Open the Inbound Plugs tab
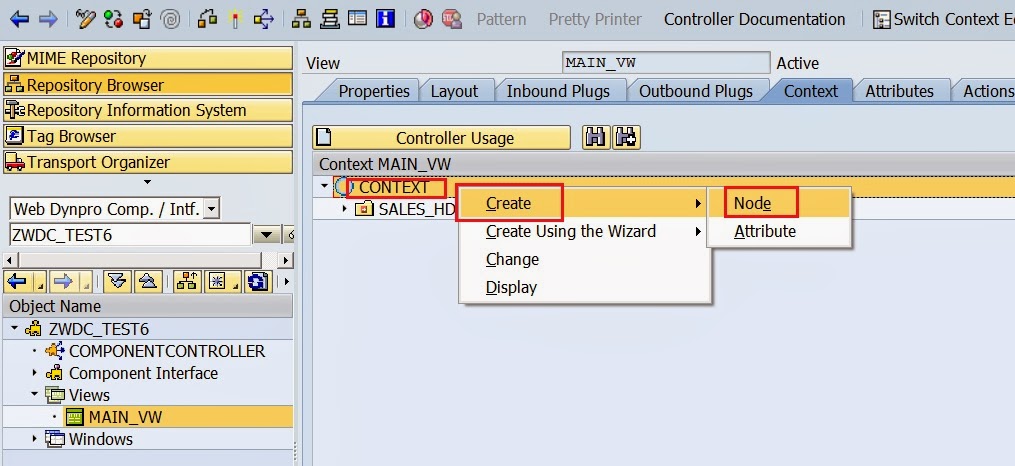 pyautogui.click(x=558, y=91)
